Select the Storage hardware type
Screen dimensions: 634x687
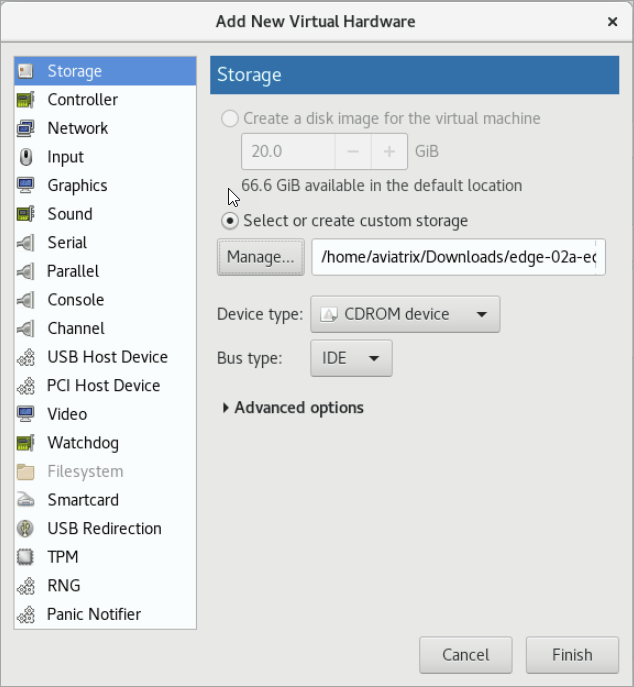pyautogui.click(x=105, y=71)
